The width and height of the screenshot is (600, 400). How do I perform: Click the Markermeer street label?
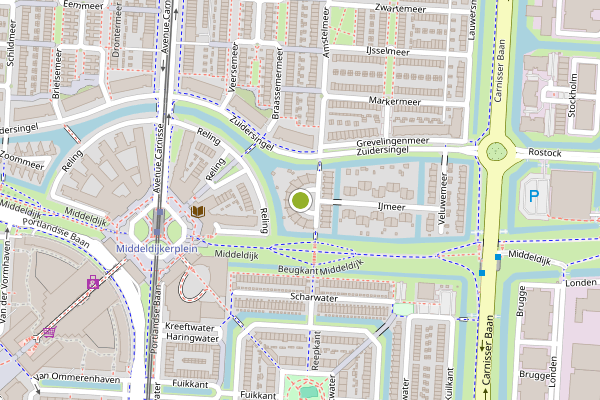tap(395, 101)
